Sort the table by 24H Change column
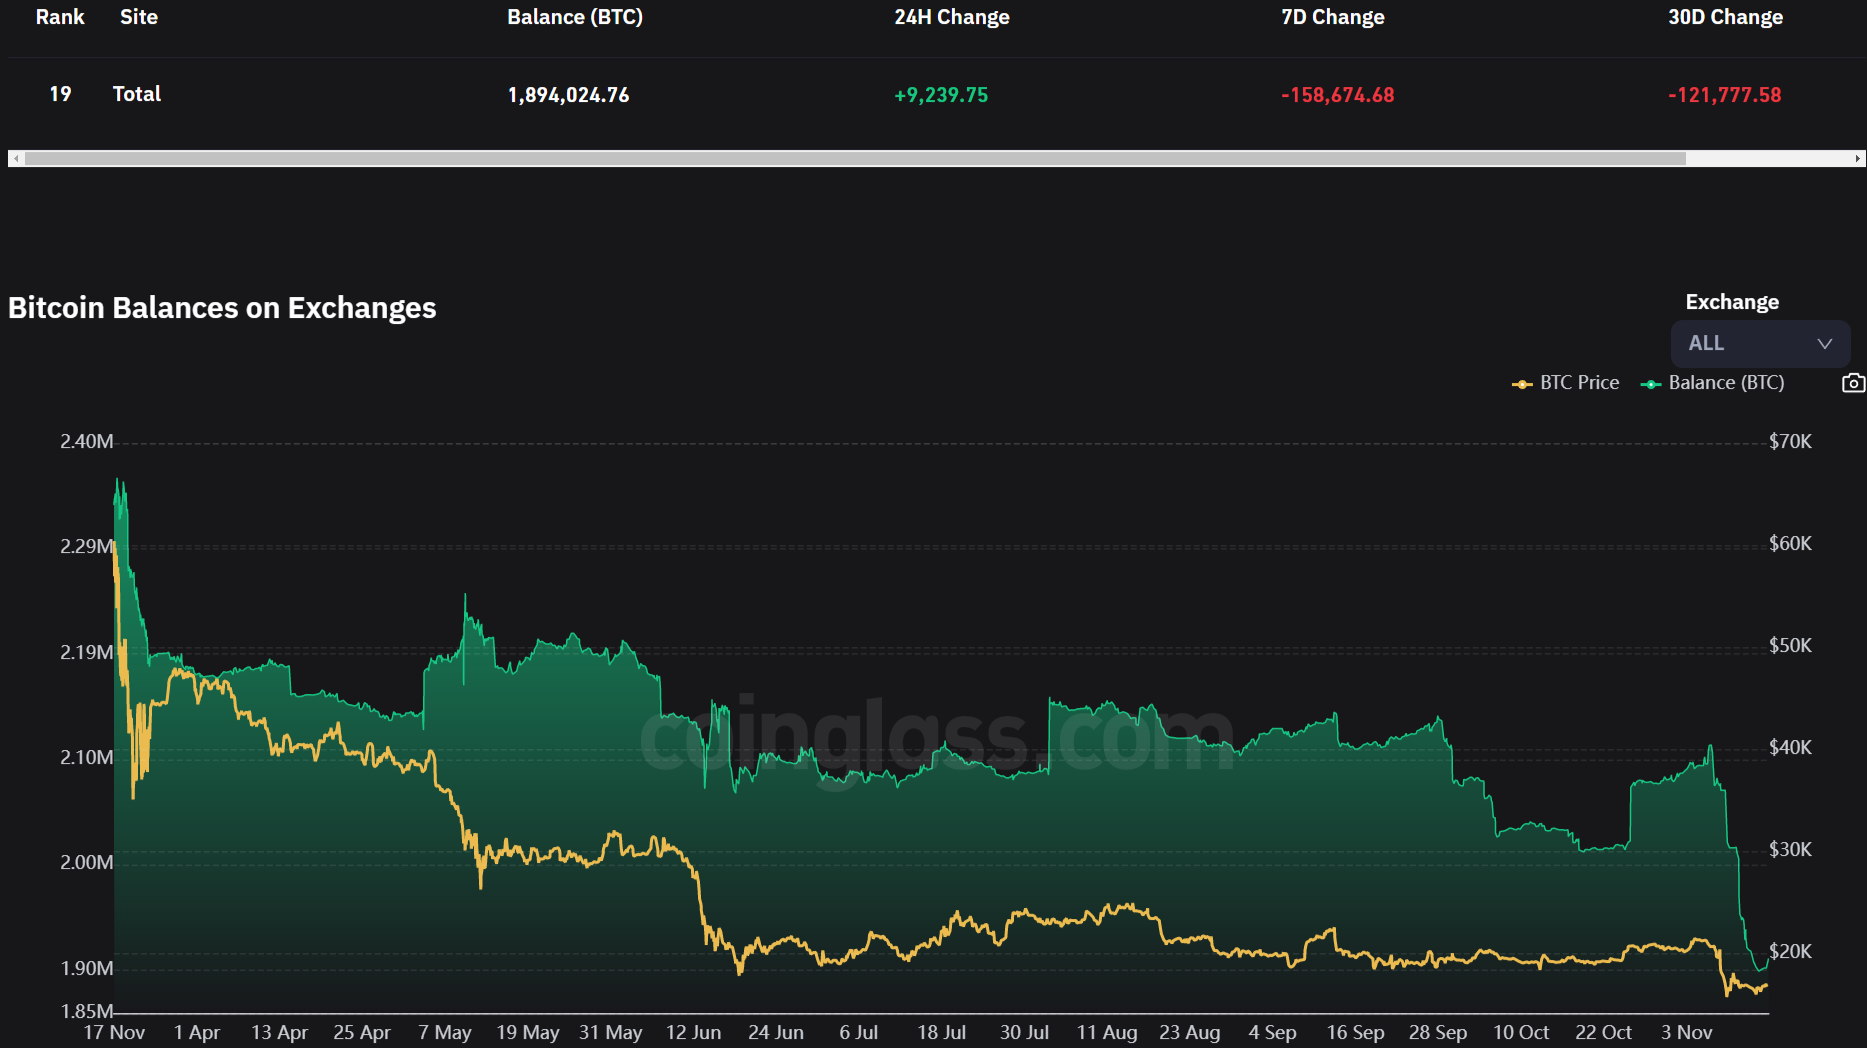This screenshot has width=1867, height=1048. click(x=951, y=17)
